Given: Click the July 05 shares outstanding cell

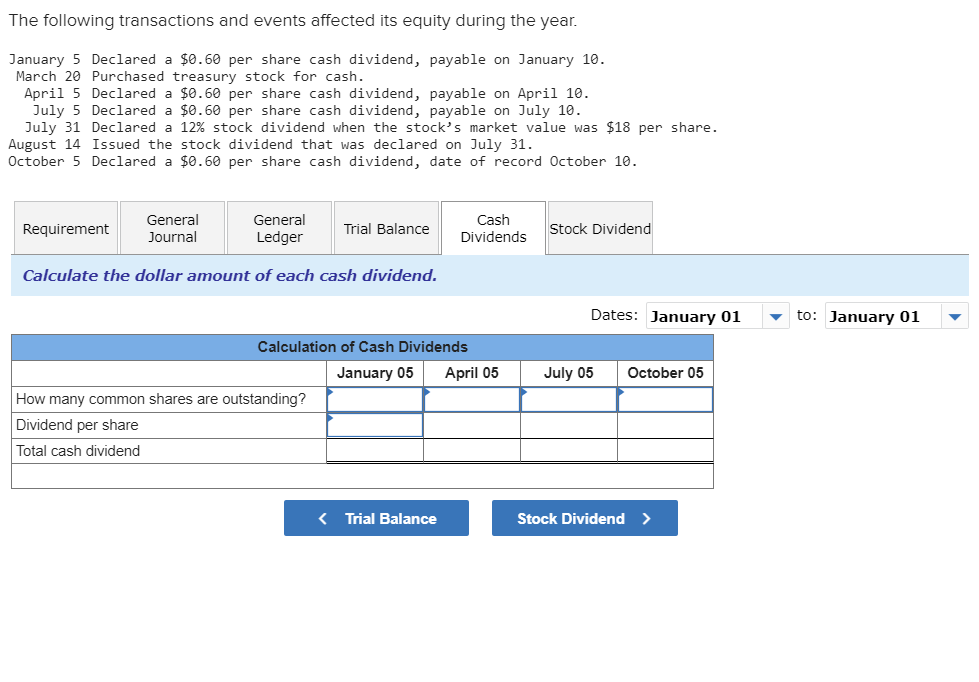Looking at the screenshot, I should tap(568, 398).
